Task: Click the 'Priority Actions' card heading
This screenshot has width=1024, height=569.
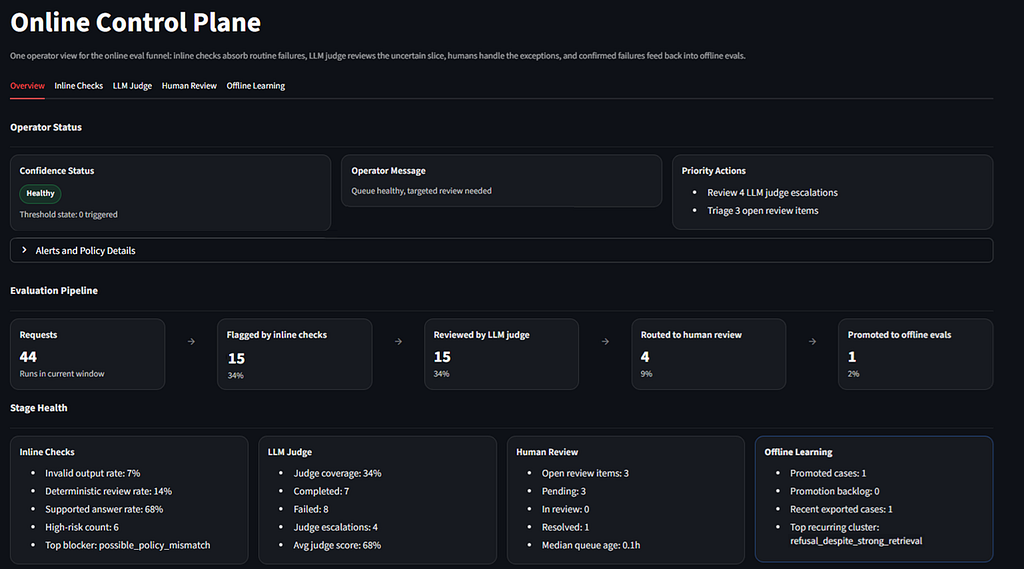Action: click(x=713, y=171)
